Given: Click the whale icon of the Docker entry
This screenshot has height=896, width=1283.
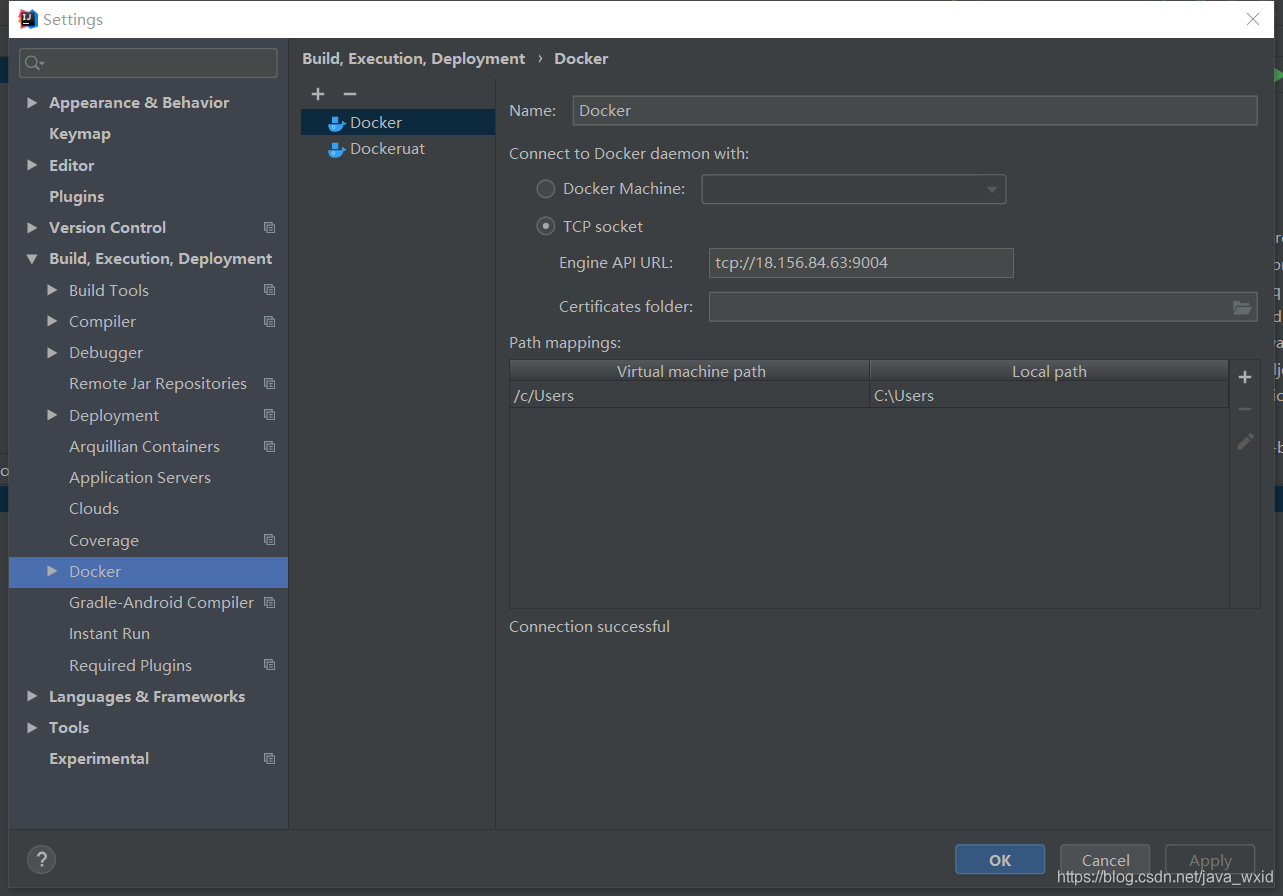Looking at the screenshot, I should 337,123.
